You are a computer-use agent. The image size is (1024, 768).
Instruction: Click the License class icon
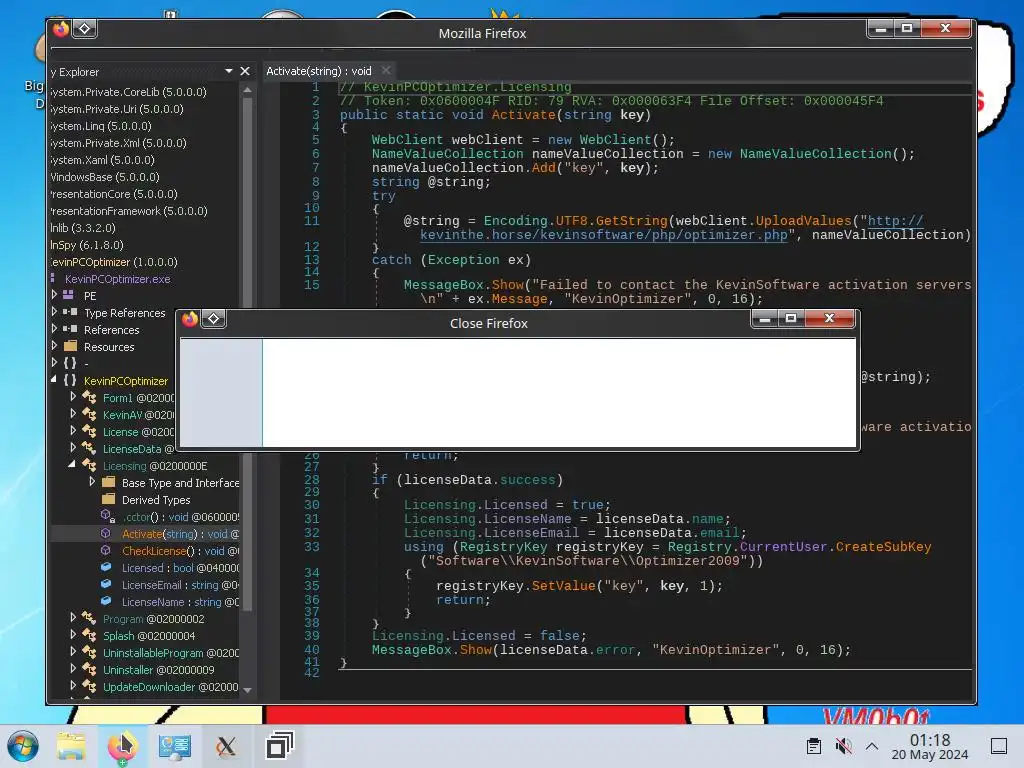(89, 431)
